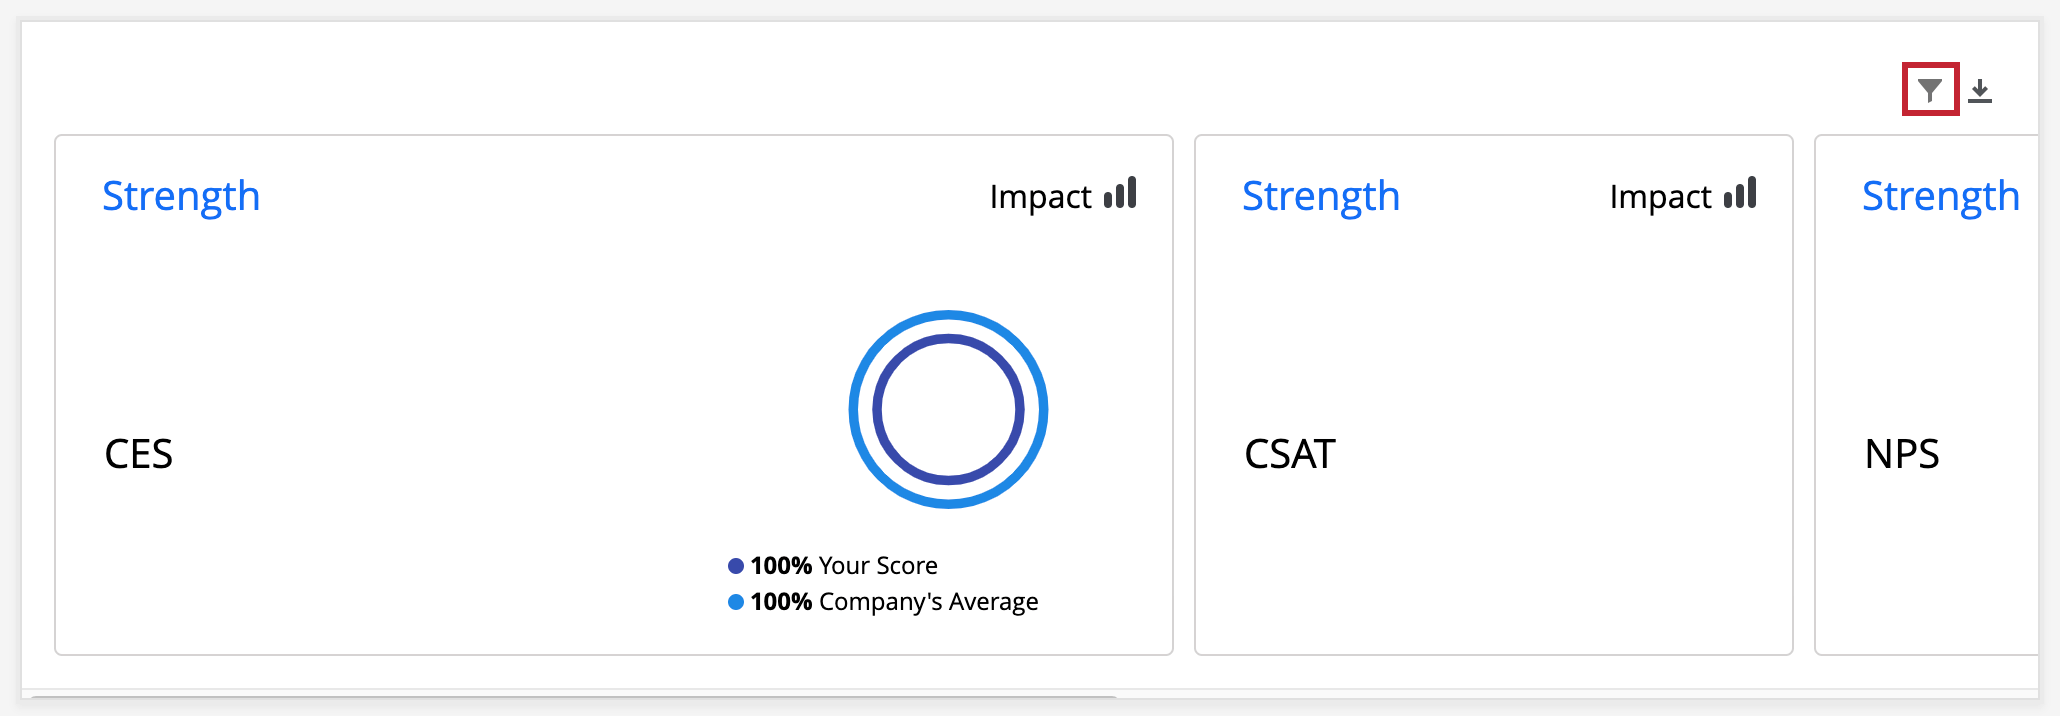Click the outer light blue donut ring

pyautogui.click(x=948, y=316)
